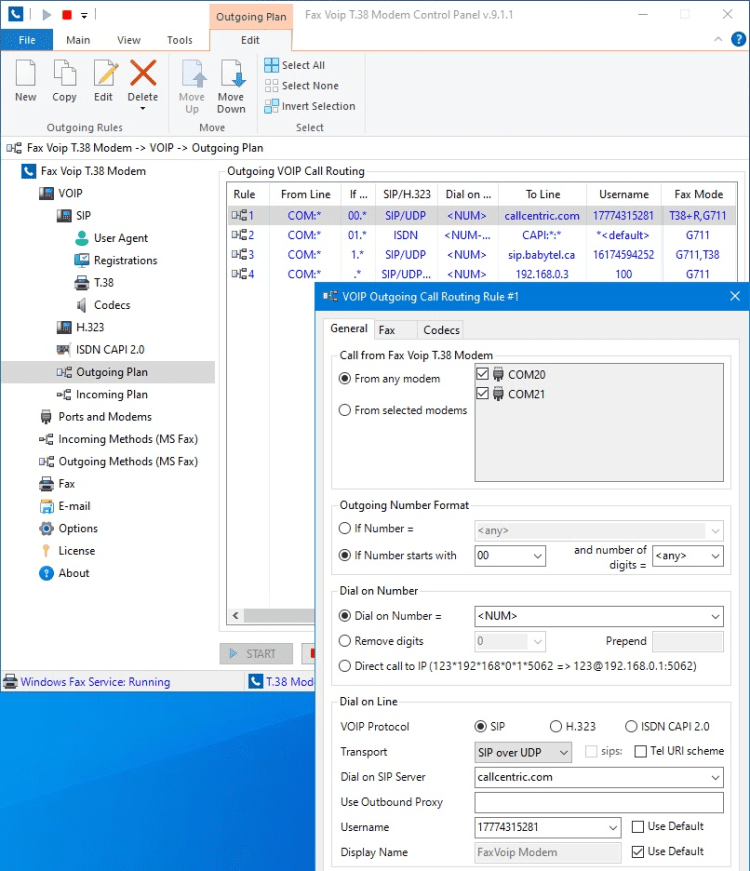The height and width of the screenshot is (871, 750).
Task: Select Ports and Modems in the tree
Action: (x=105, y=417)
